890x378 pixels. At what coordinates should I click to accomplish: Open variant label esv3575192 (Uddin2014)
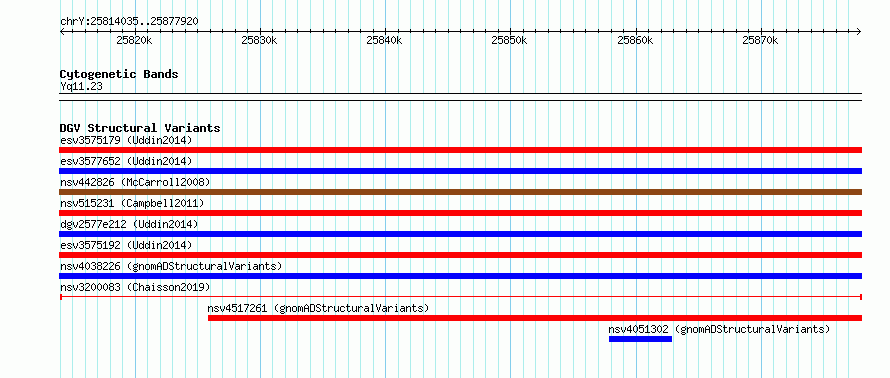click(x=126, y=245)
